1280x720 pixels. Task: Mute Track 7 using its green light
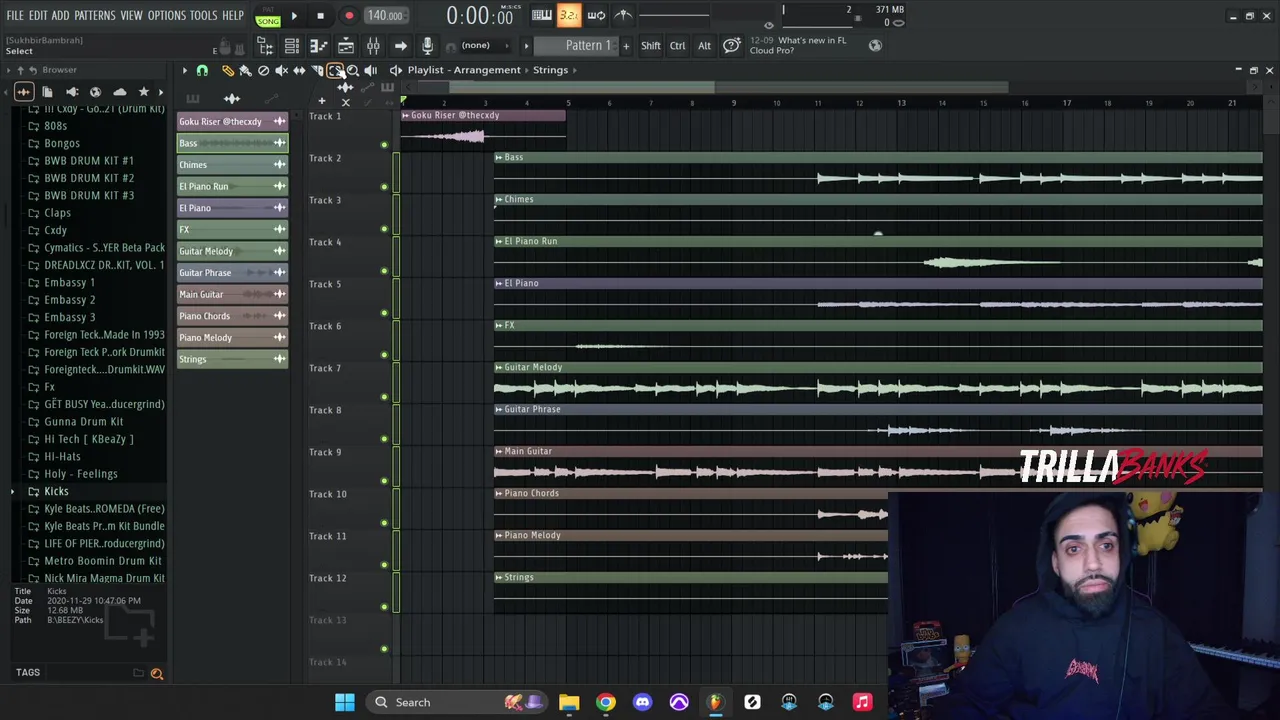tap(384, 397)
